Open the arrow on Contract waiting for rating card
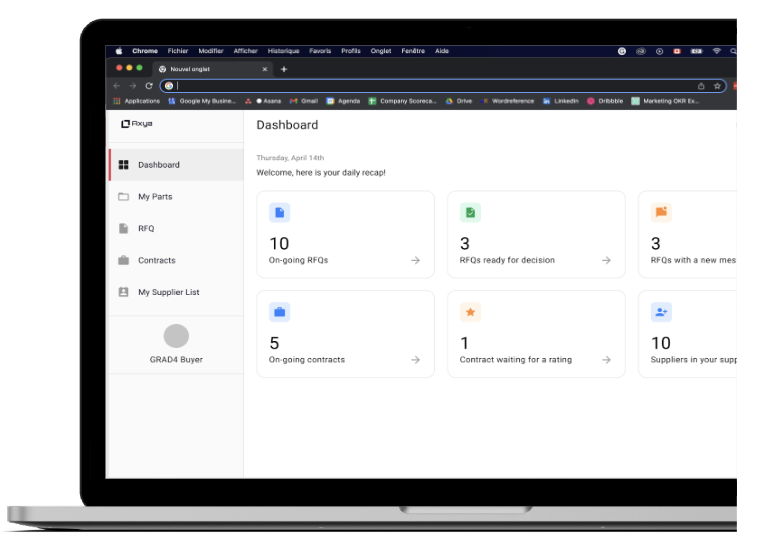Image resolution: width=768 pixels, height=548 pixels. 606,360
